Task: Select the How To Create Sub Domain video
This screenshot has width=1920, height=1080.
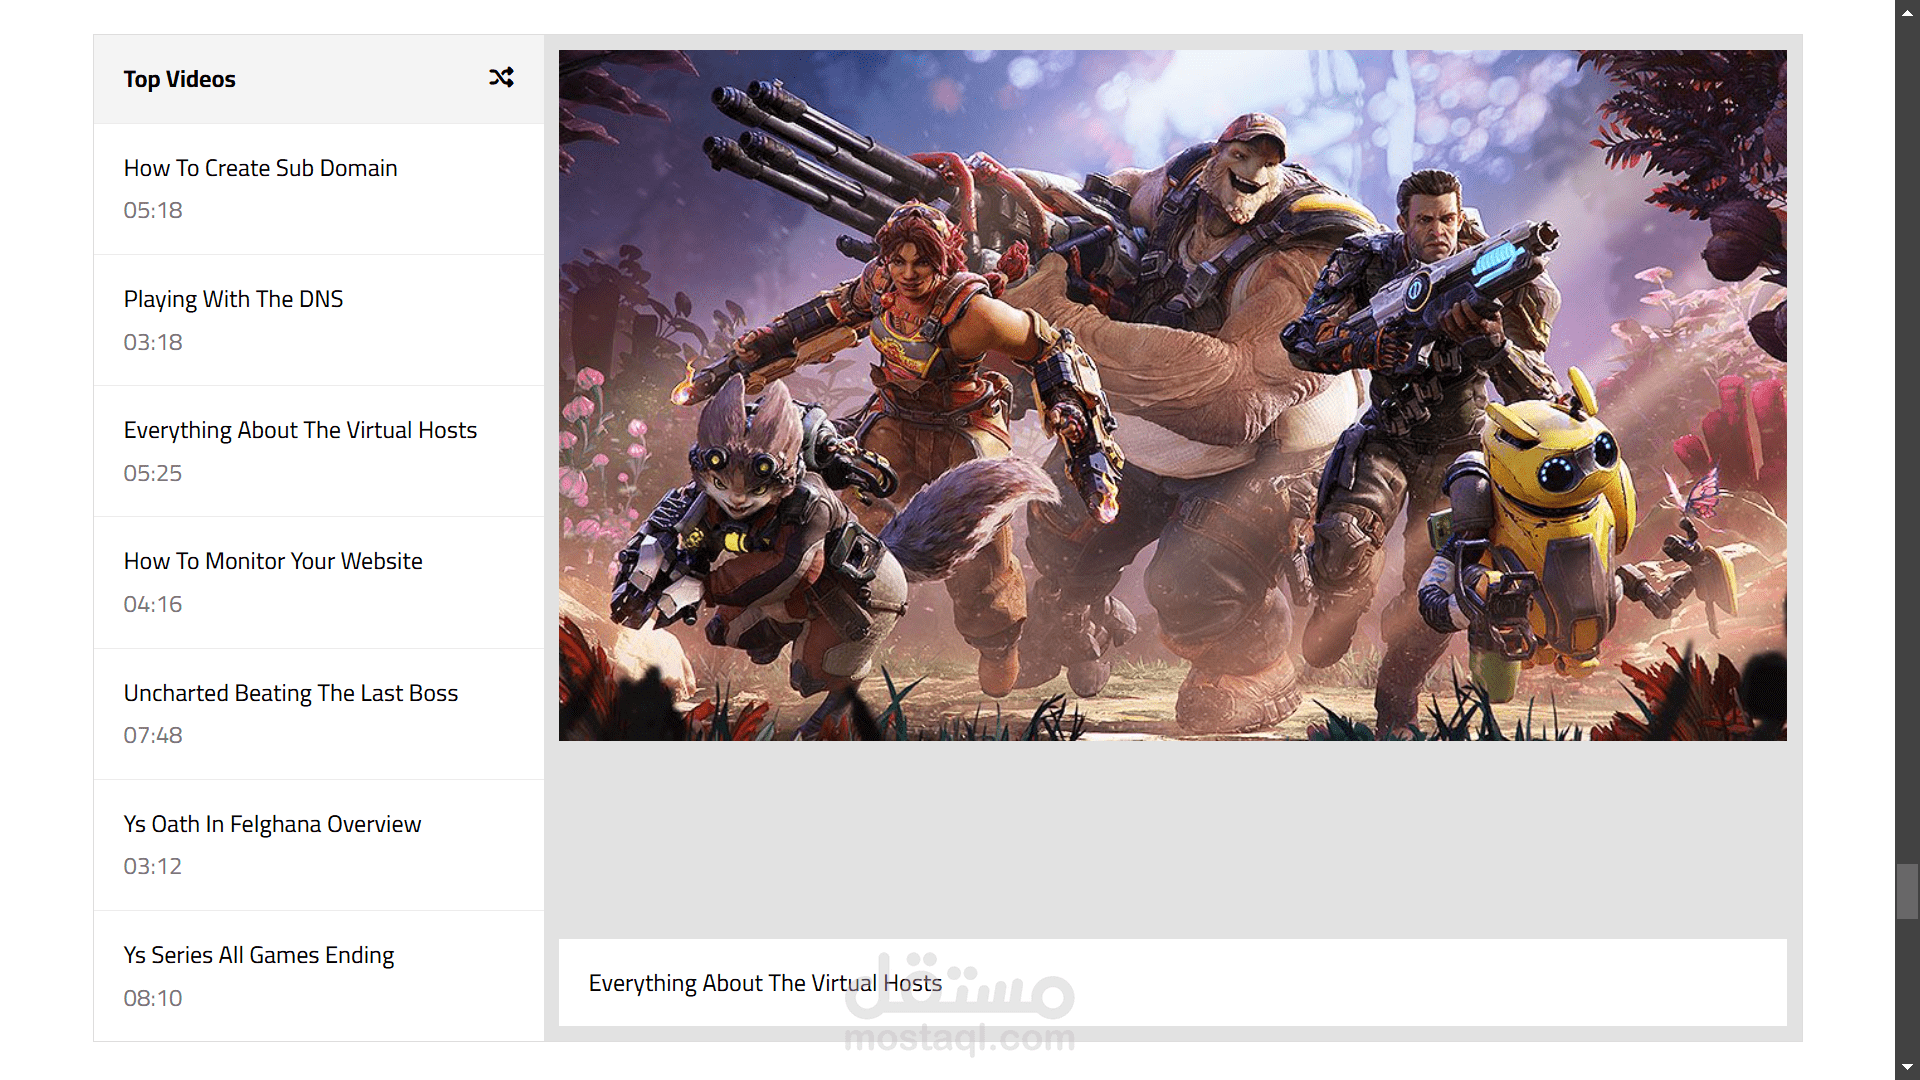Action: [260, 168]
